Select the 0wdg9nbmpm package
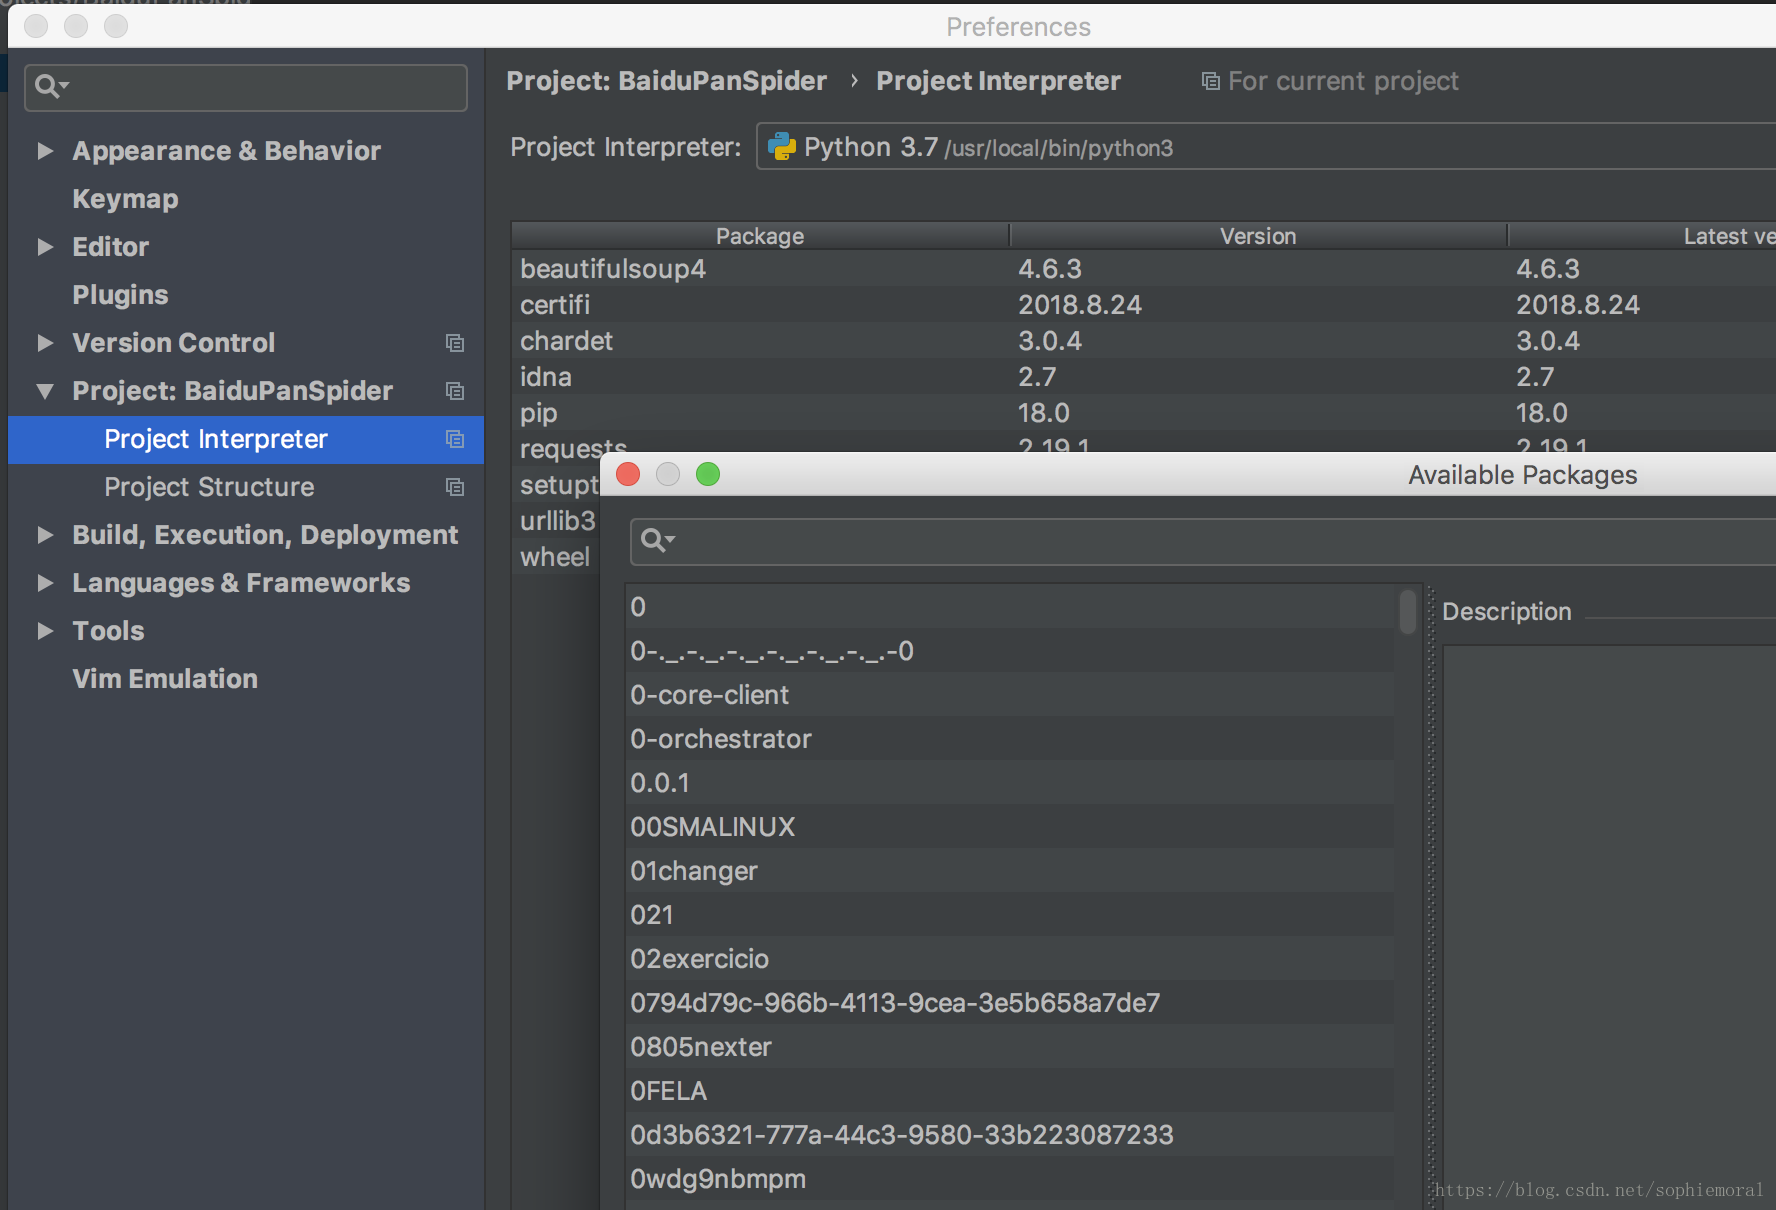Image resolution: width=1776 pixels, height=1210 pixels. (1010, 1179)
